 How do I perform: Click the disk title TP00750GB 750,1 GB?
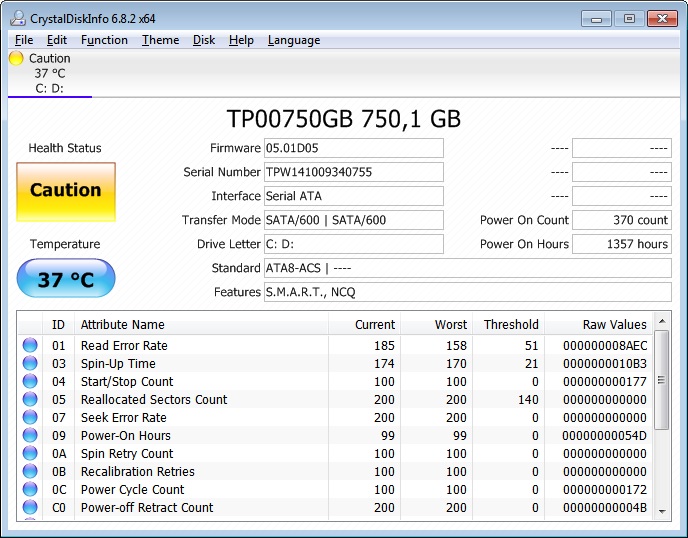(344, 118)
